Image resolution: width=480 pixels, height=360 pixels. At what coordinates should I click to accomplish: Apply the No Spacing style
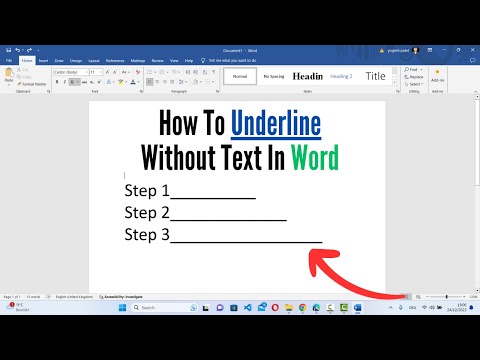point(274,76)
